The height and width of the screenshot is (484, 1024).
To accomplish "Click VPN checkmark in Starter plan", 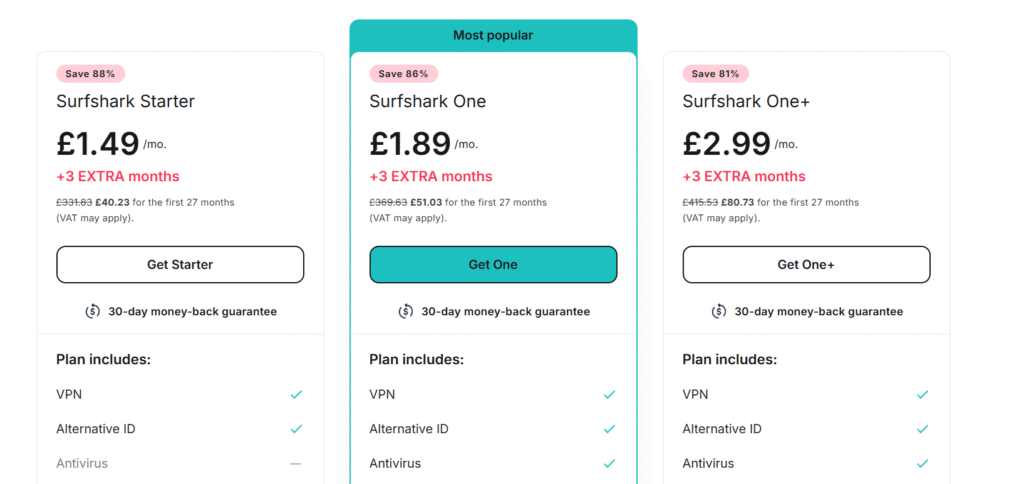I will coord(296,395).
